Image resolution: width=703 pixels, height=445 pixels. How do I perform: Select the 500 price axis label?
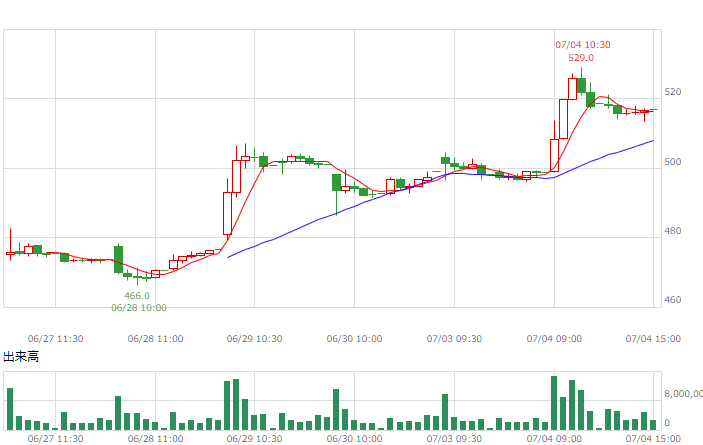point(673,162)
